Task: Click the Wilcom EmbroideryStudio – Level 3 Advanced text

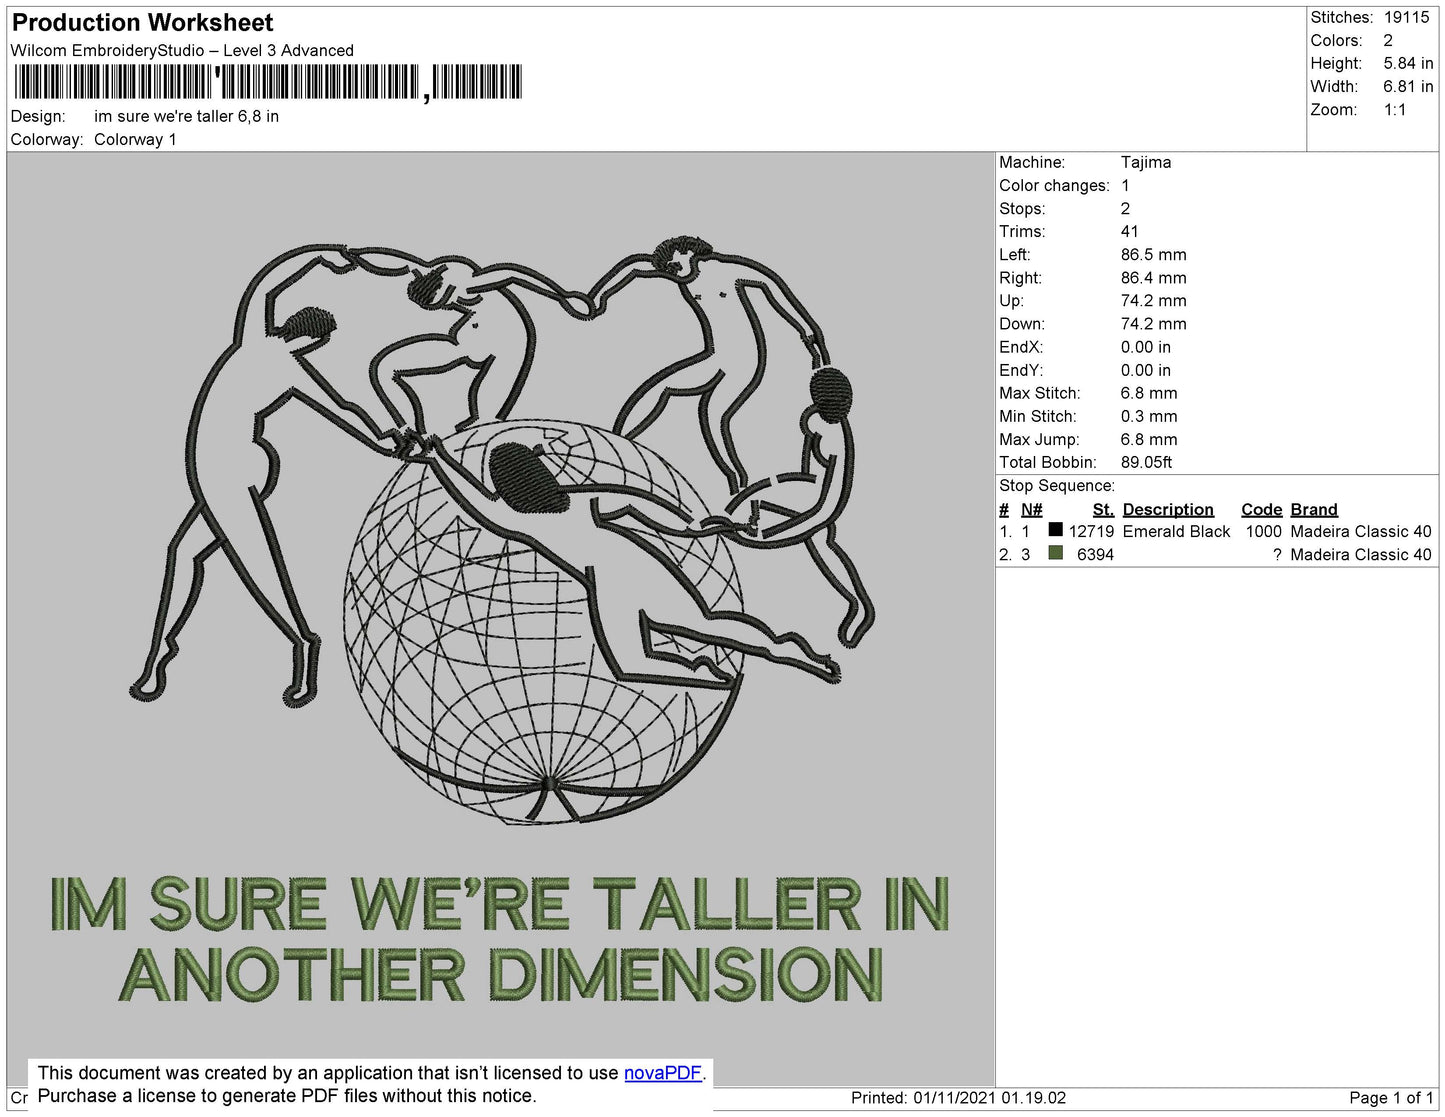Action: point(182,50)
